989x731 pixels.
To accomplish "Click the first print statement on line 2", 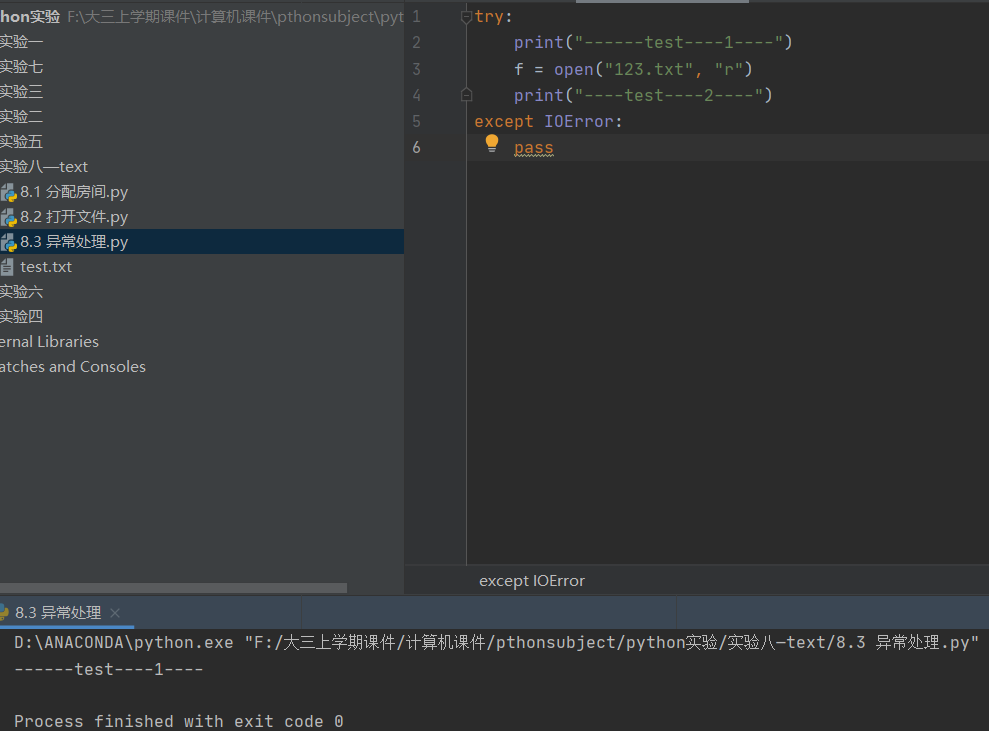I will point(653,43).
